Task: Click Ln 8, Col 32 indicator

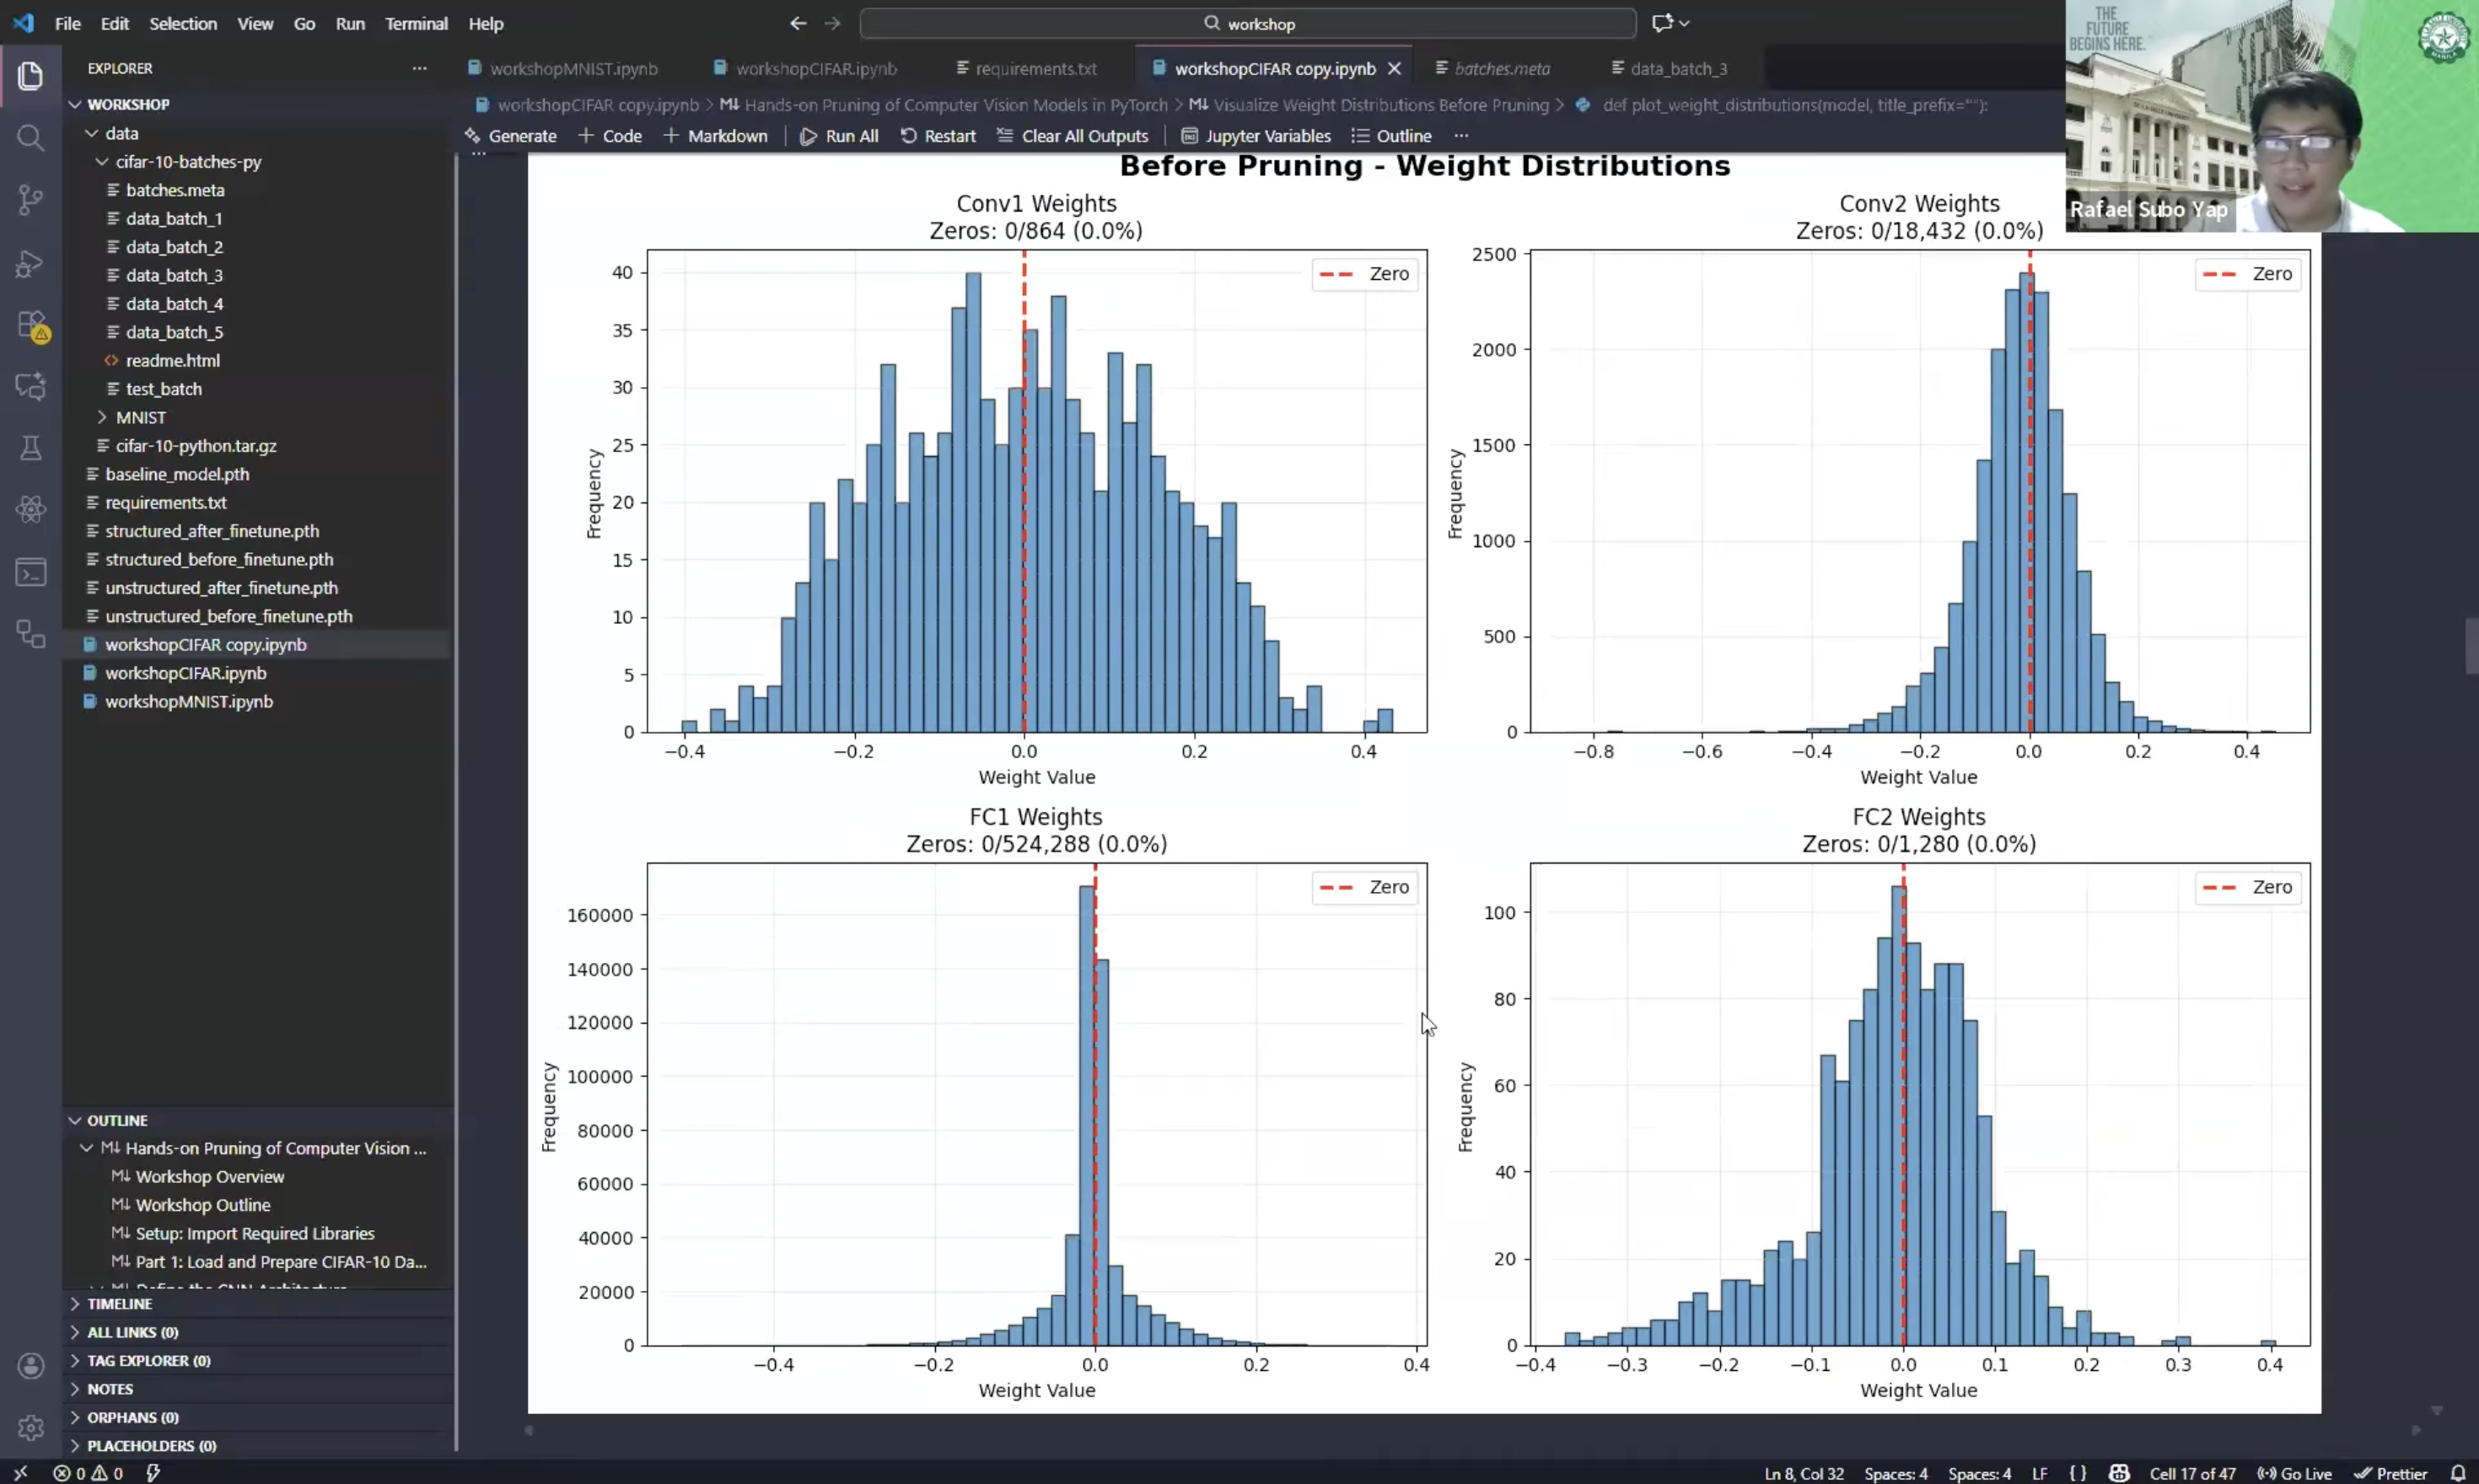Action: [x=1804, y=1473]
